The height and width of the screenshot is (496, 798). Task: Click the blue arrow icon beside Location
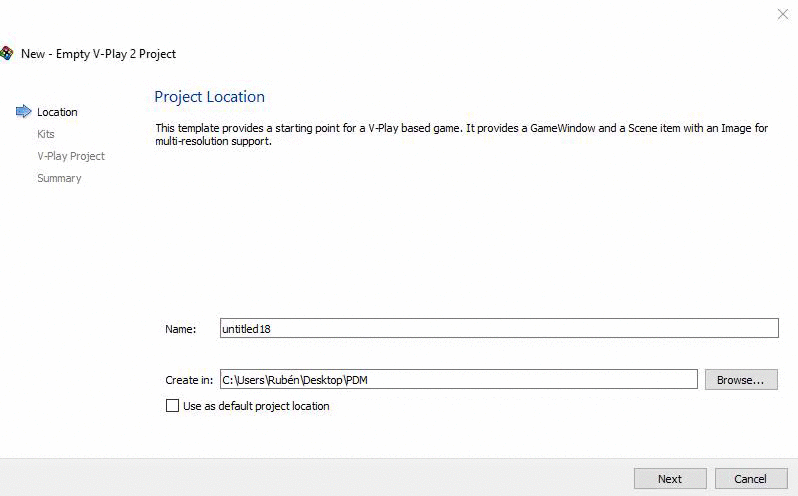click(x=23, y=111)
